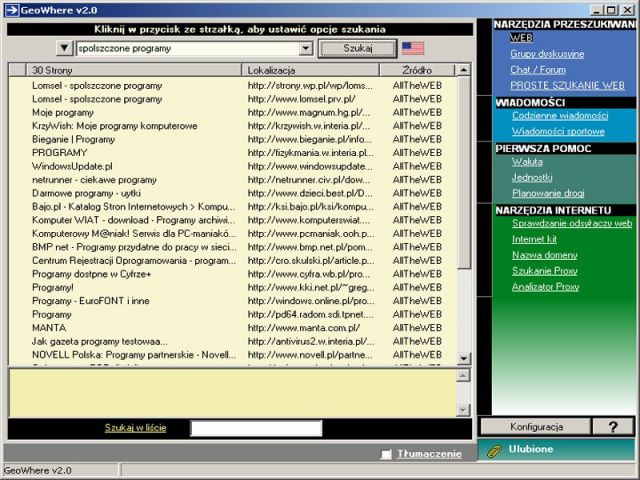
Task: Minimize the GeoWhere window
Action: tap(597, 10)
